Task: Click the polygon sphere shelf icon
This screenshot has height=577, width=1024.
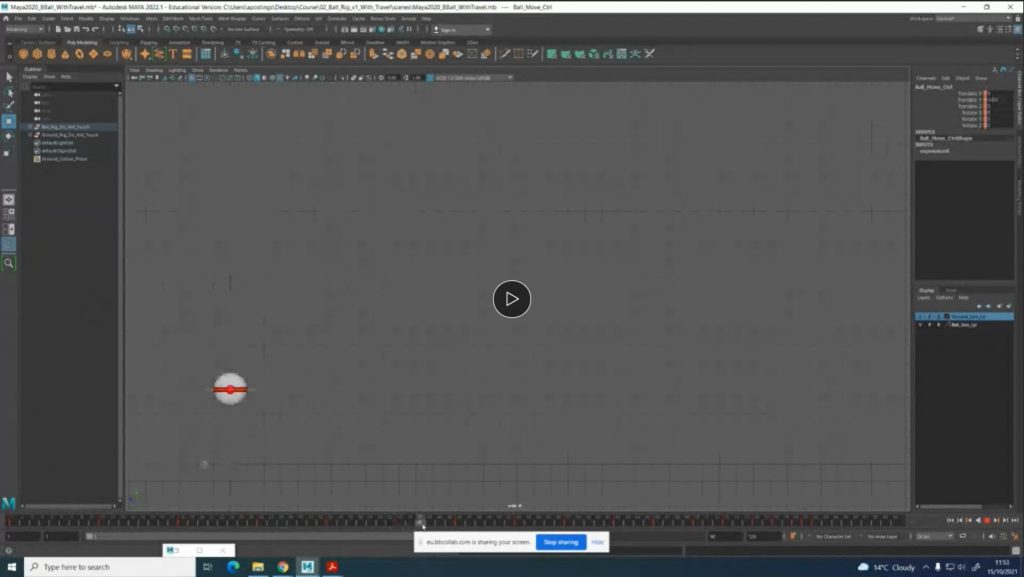Action: click(x=24, y=54)
